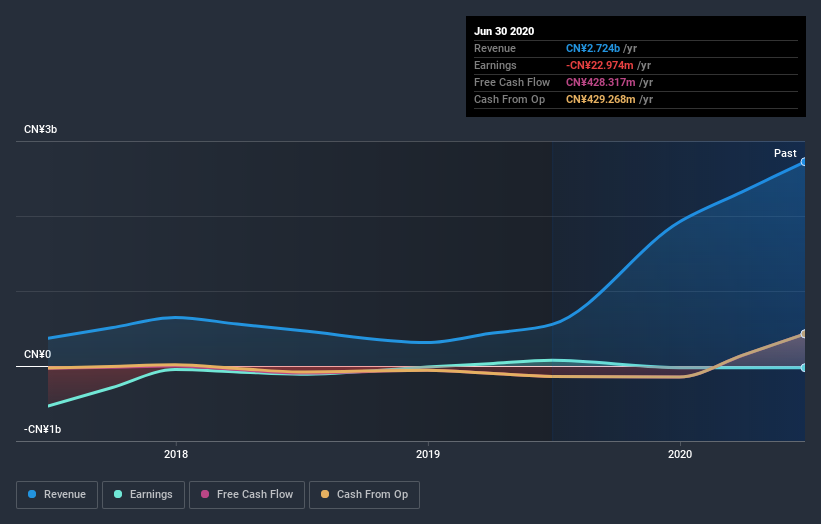The height and width of the screenshot is (524, 821).
Task: Click the Cash From Op endpoint marker
Action: tap(803, 334)
